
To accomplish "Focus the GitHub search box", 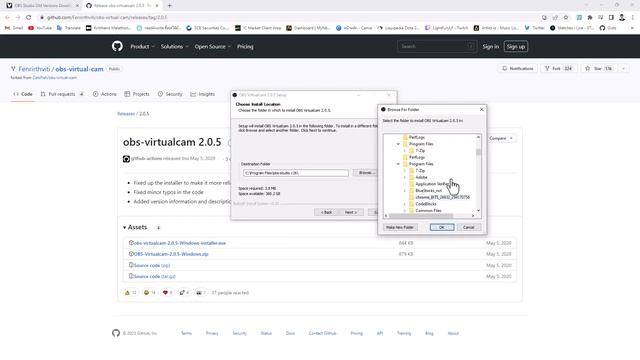I will (436, 47).
